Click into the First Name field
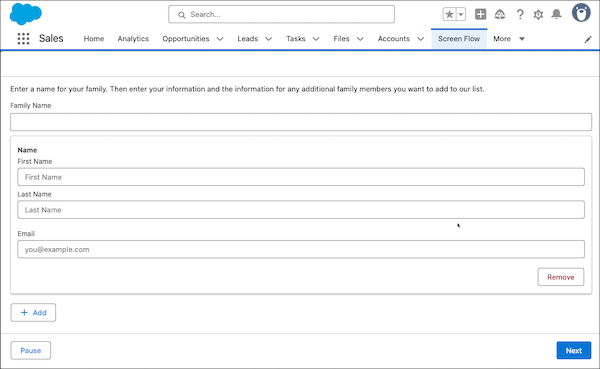600x369 pixels. click(301, 177)
